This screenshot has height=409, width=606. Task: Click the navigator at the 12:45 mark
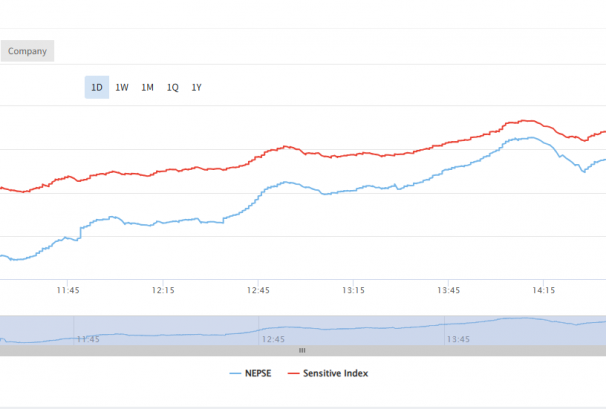(x=273, y=339)
